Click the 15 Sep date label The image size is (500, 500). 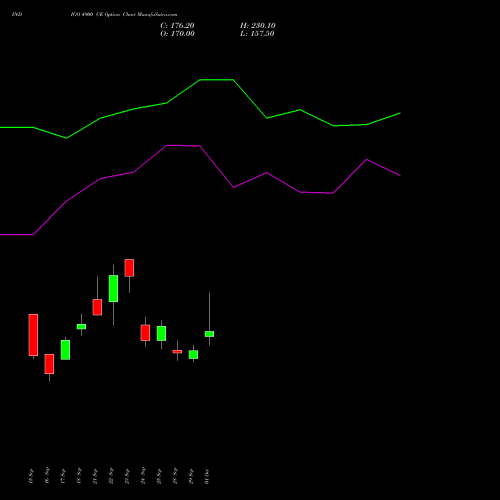[x=31, y=476]
